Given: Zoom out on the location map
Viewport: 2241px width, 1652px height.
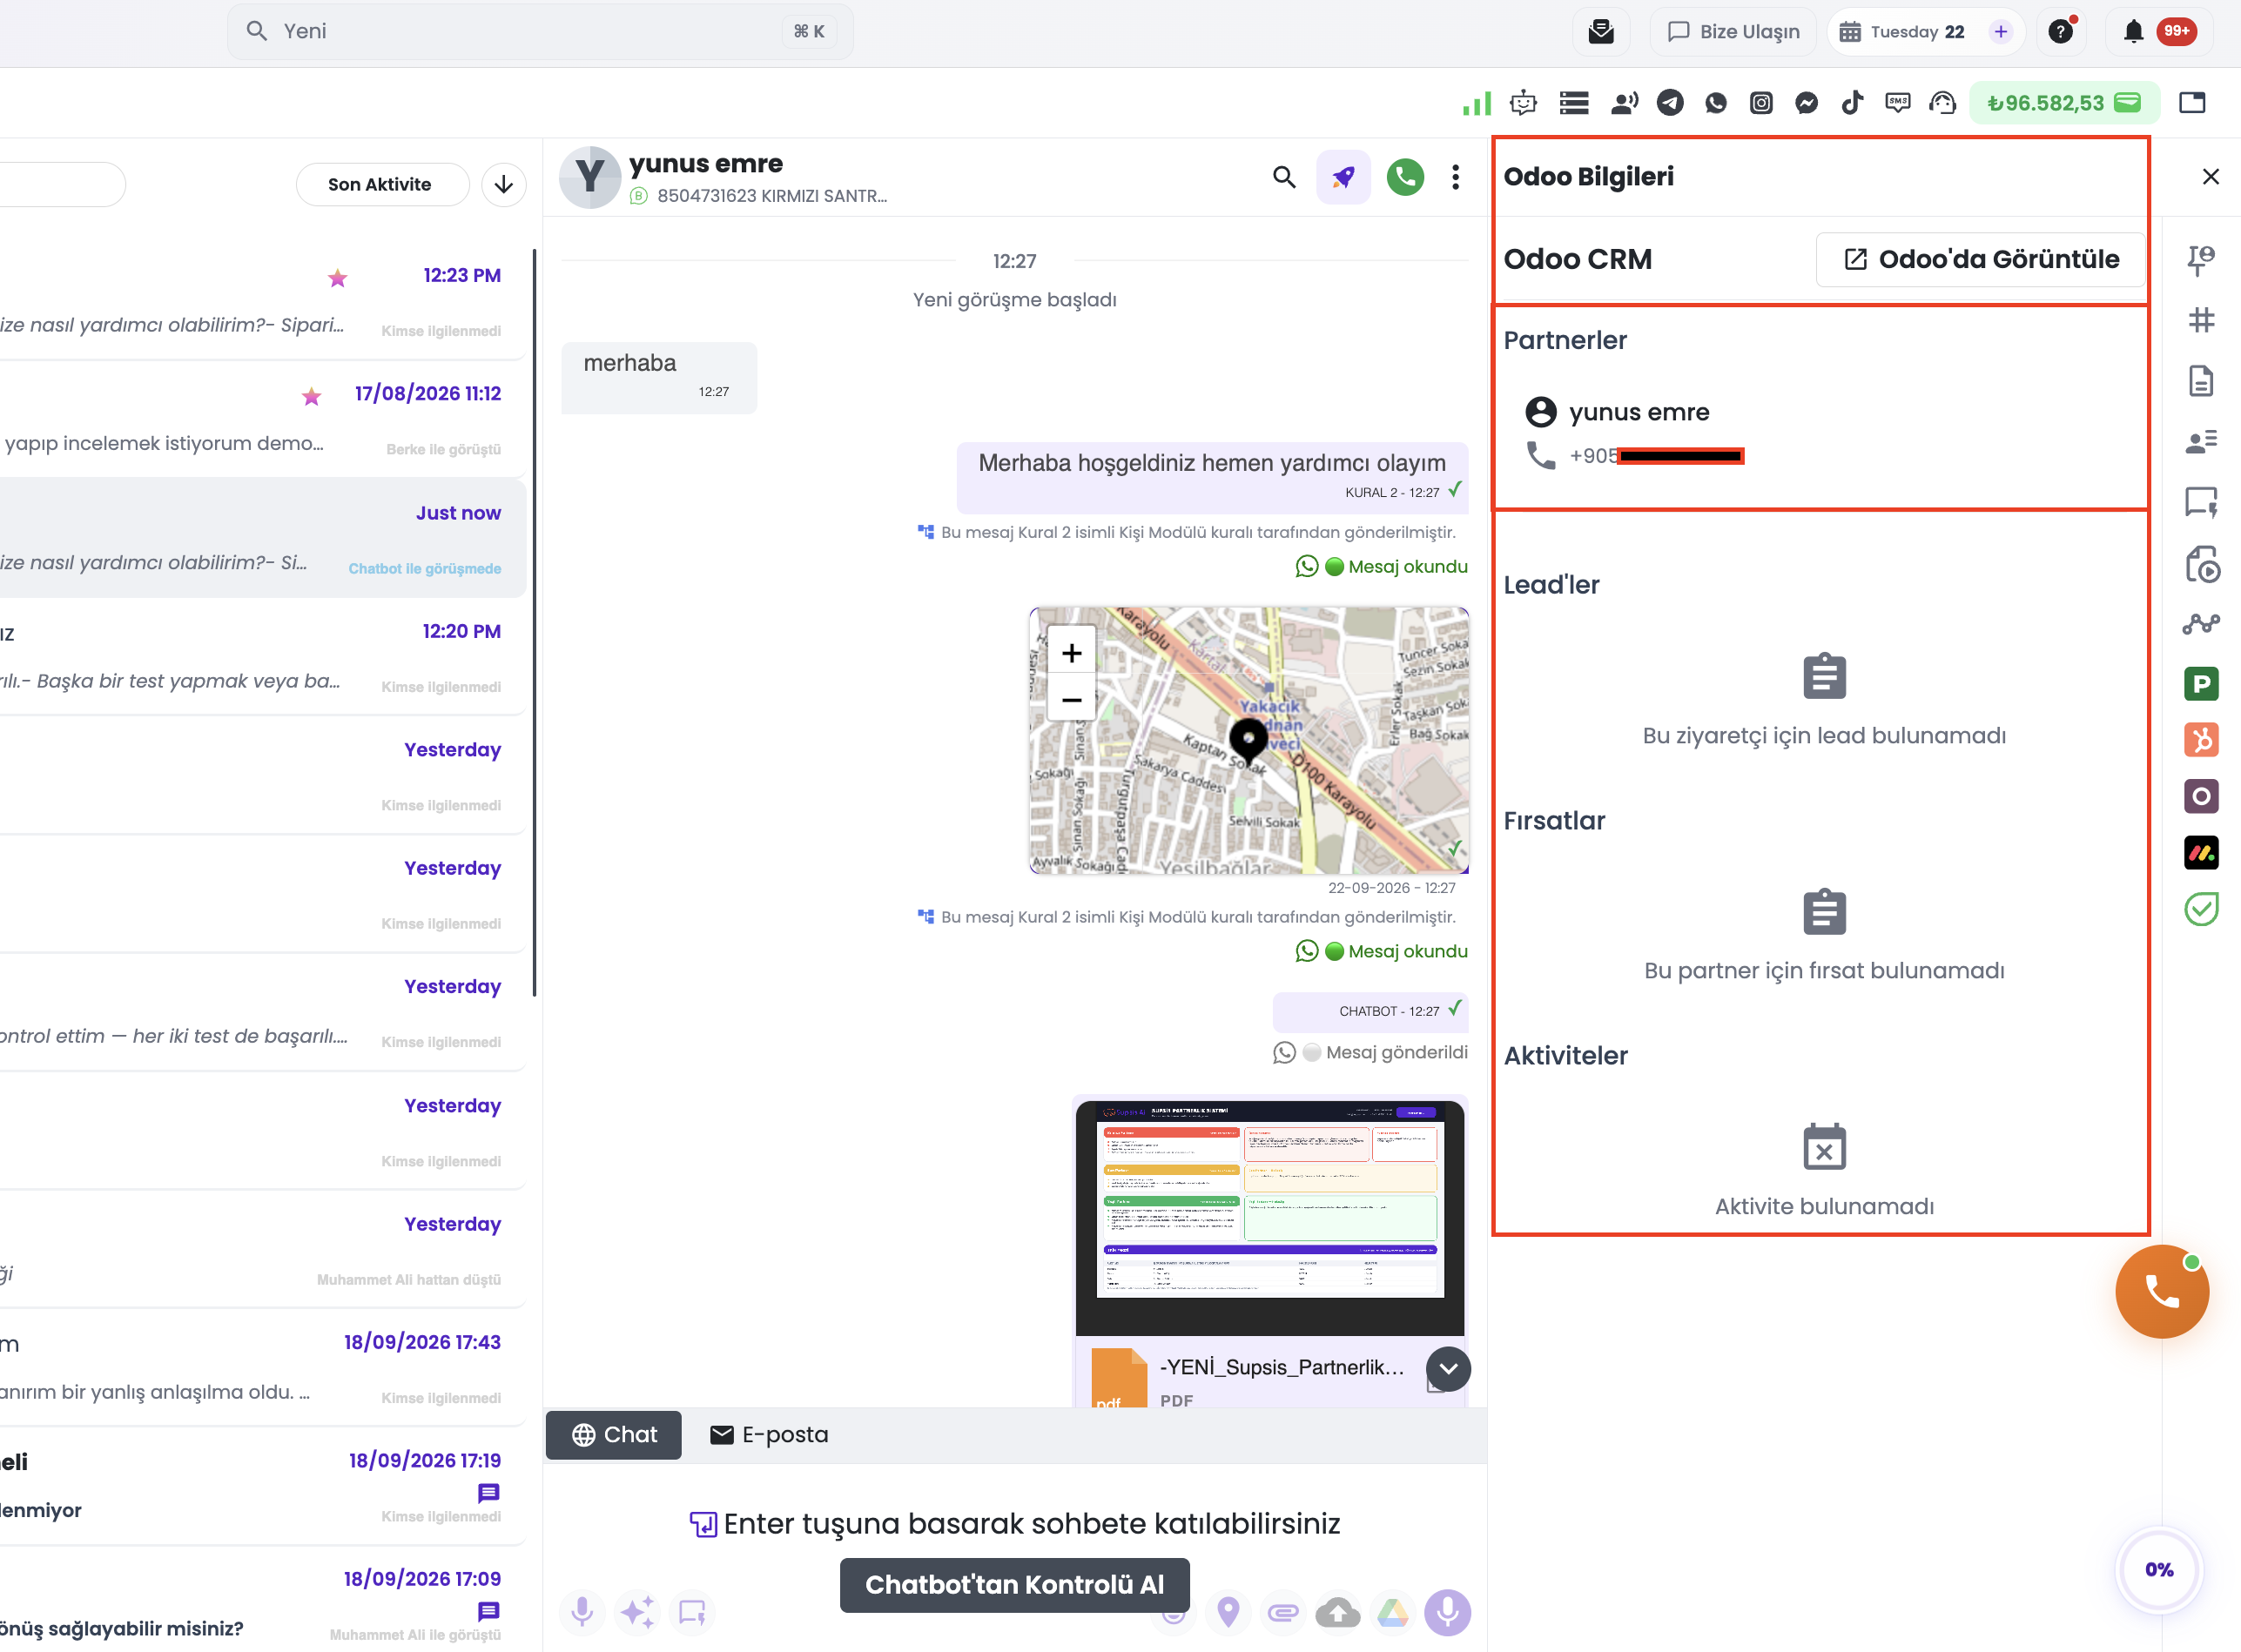Looking at the screenshot, I should point(1071,700).
